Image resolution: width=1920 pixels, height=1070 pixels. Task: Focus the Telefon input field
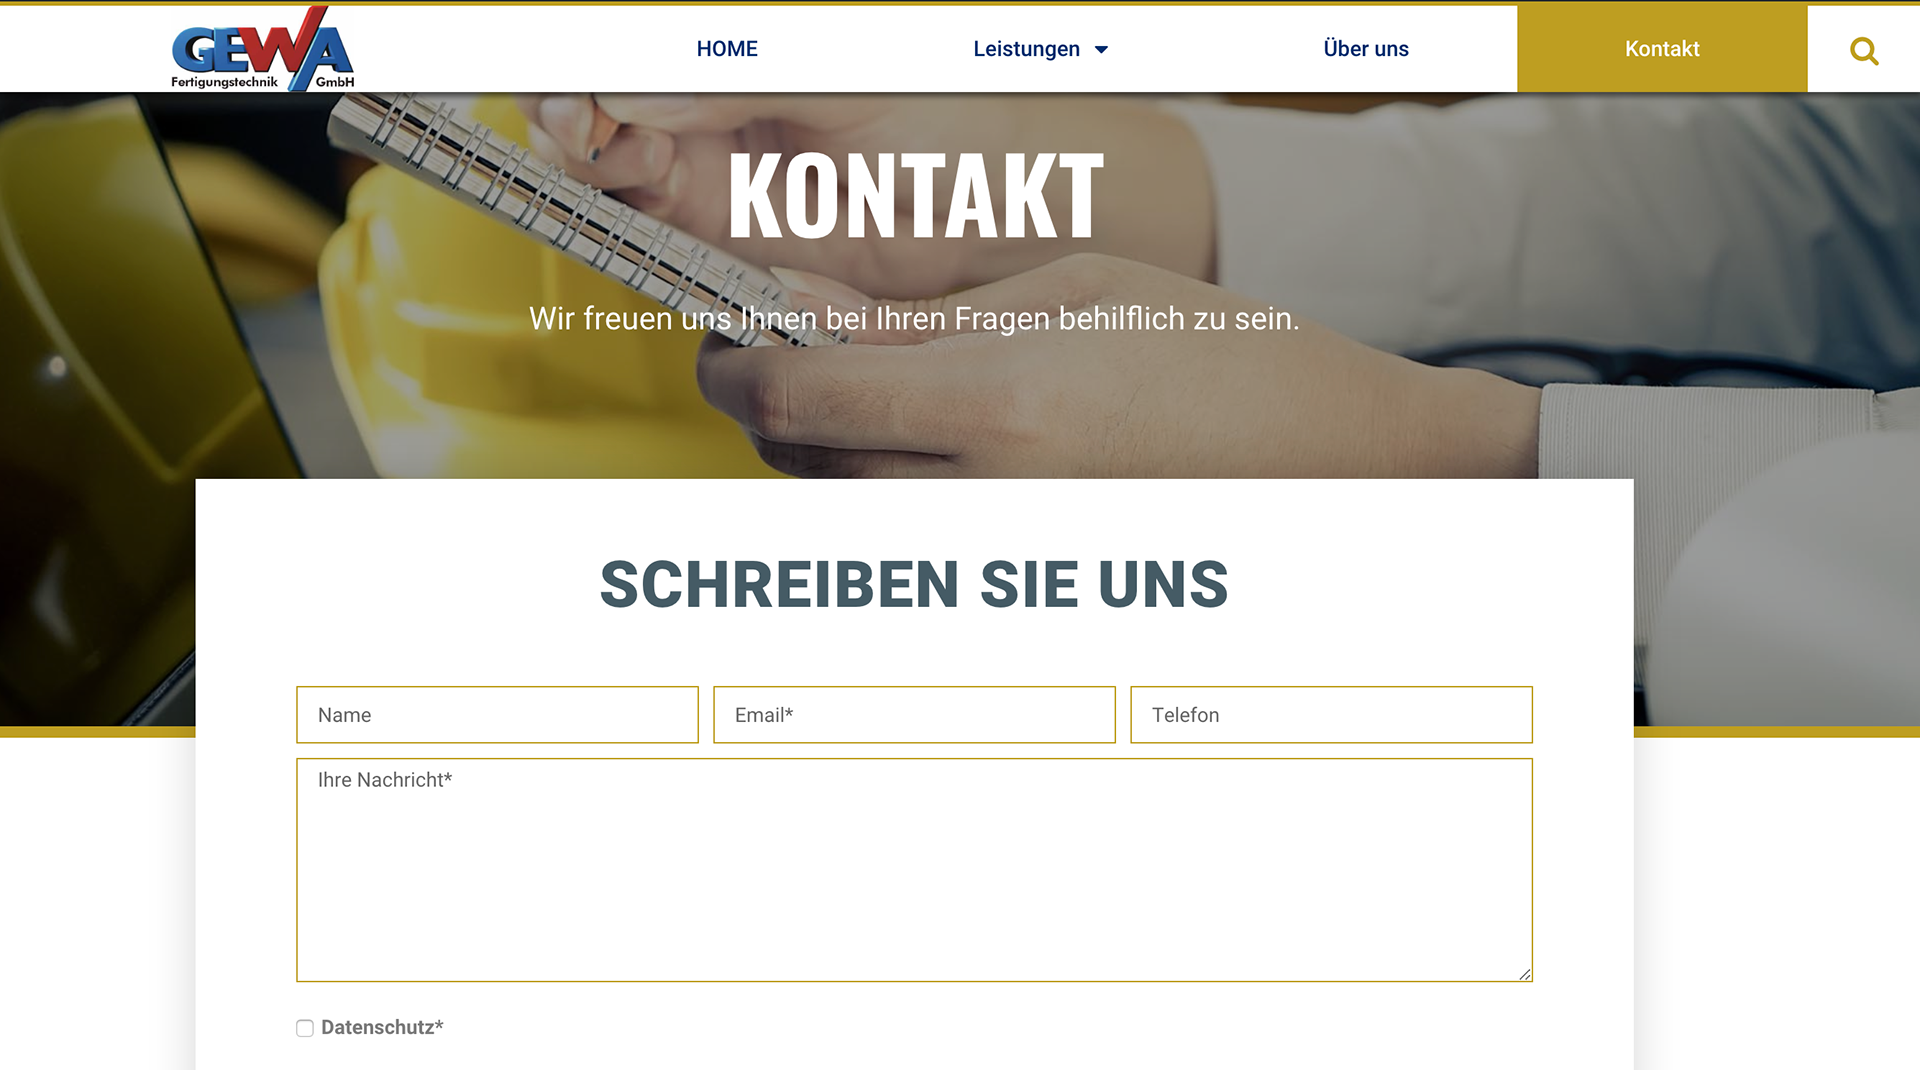click(x=1331, y=715)
